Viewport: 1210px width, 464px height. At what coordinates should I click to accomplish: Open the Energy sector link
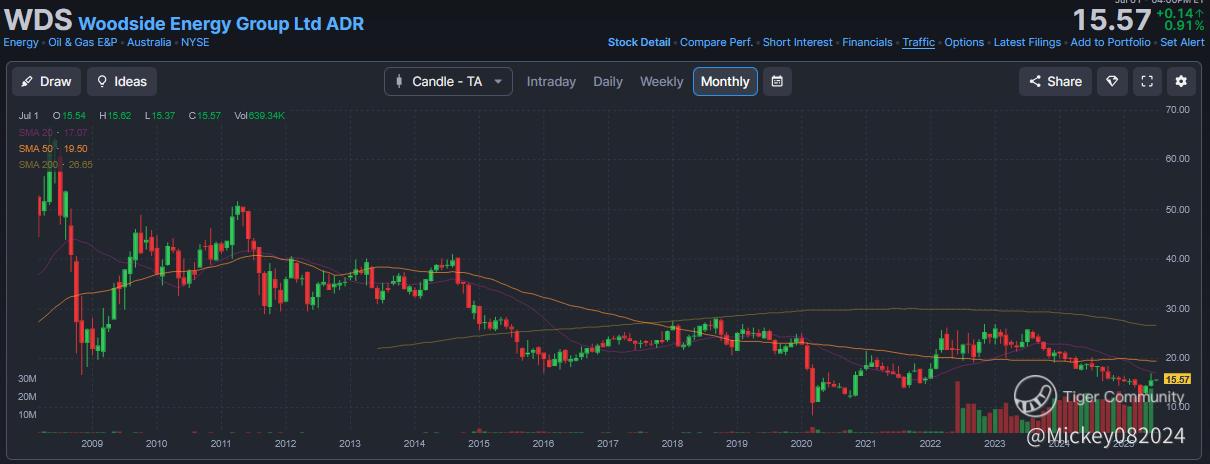tap(21, 43)
